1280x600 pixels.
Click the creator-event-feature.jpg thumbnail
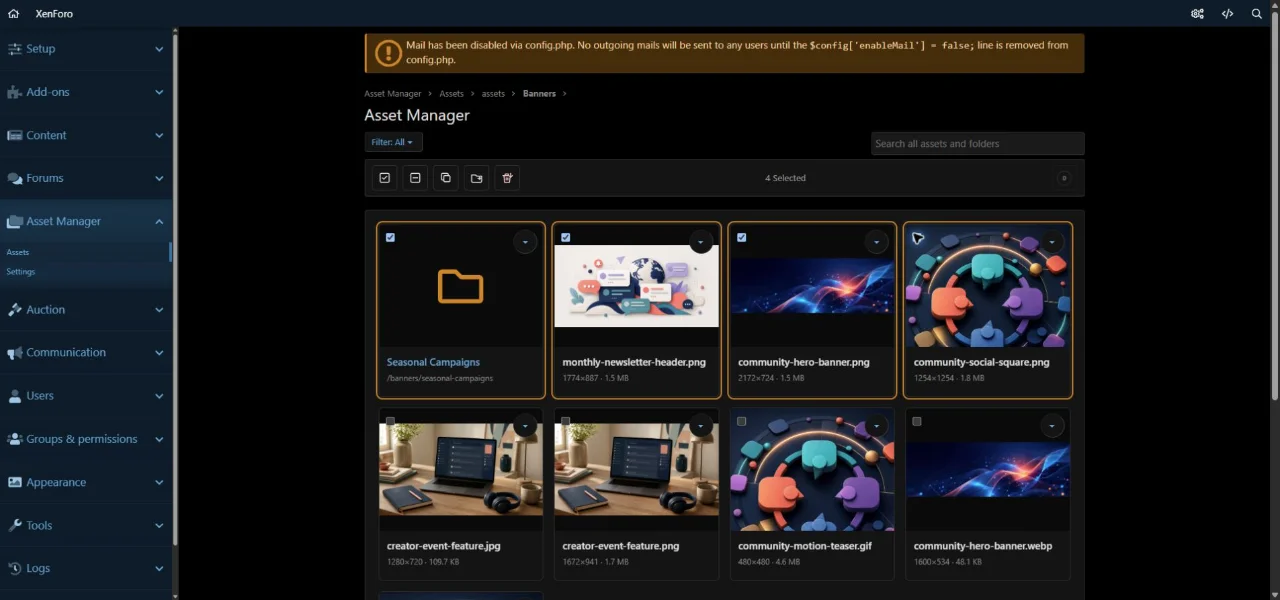pos(461,470)
